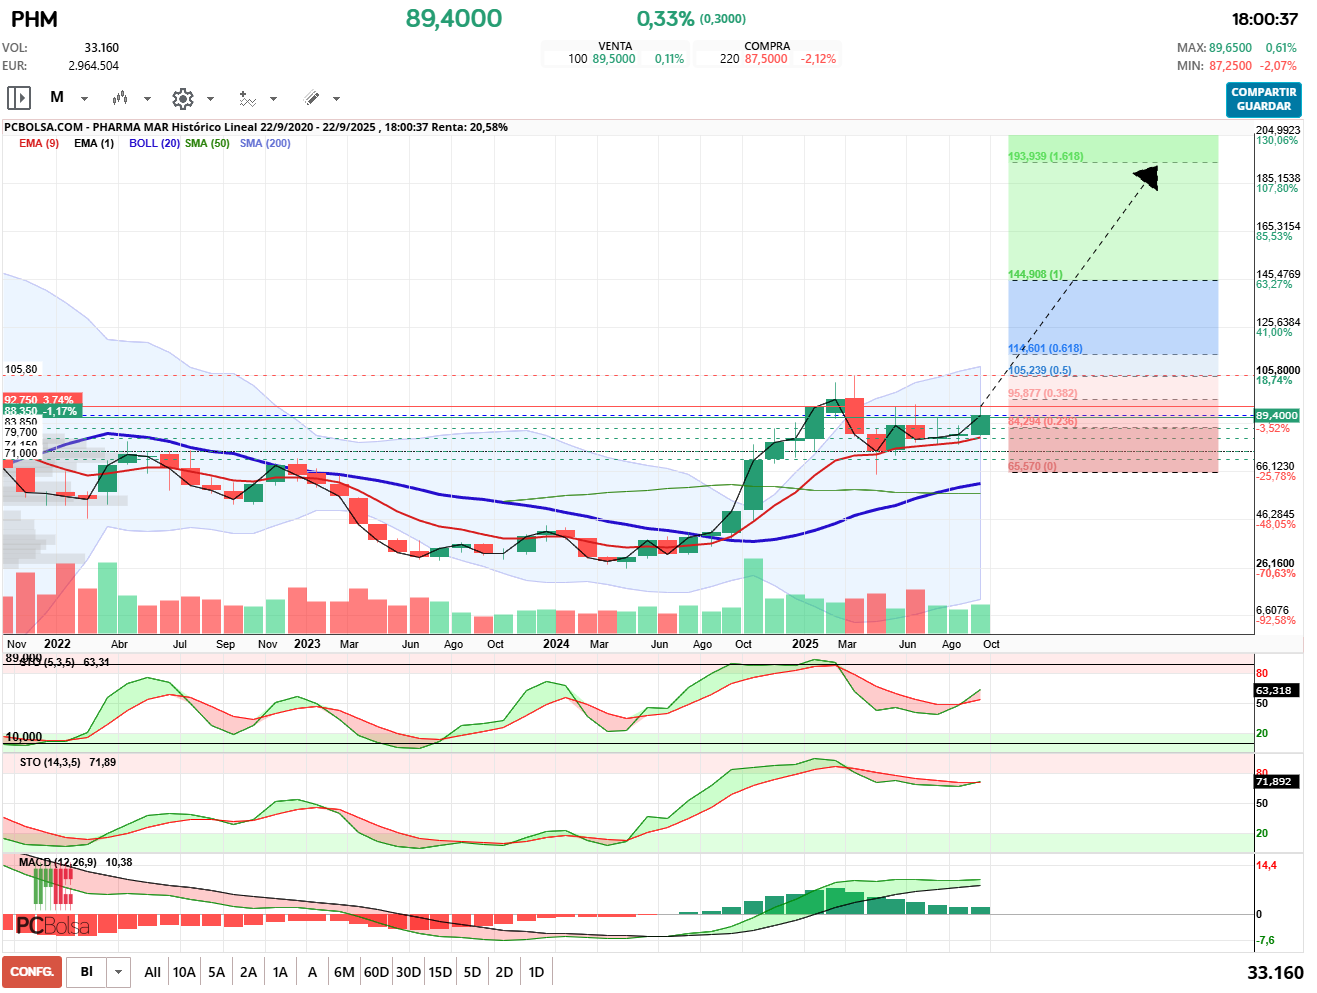Click the add indicator icon
Viewport: 1317px width, 993px height.
point(247,98)
